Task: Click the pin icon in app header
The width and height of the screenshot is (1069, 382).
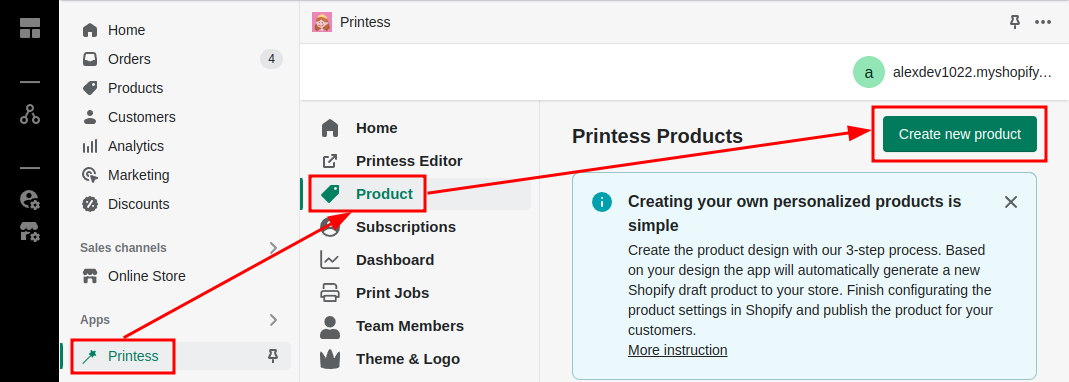Action: click(1014, 22)
